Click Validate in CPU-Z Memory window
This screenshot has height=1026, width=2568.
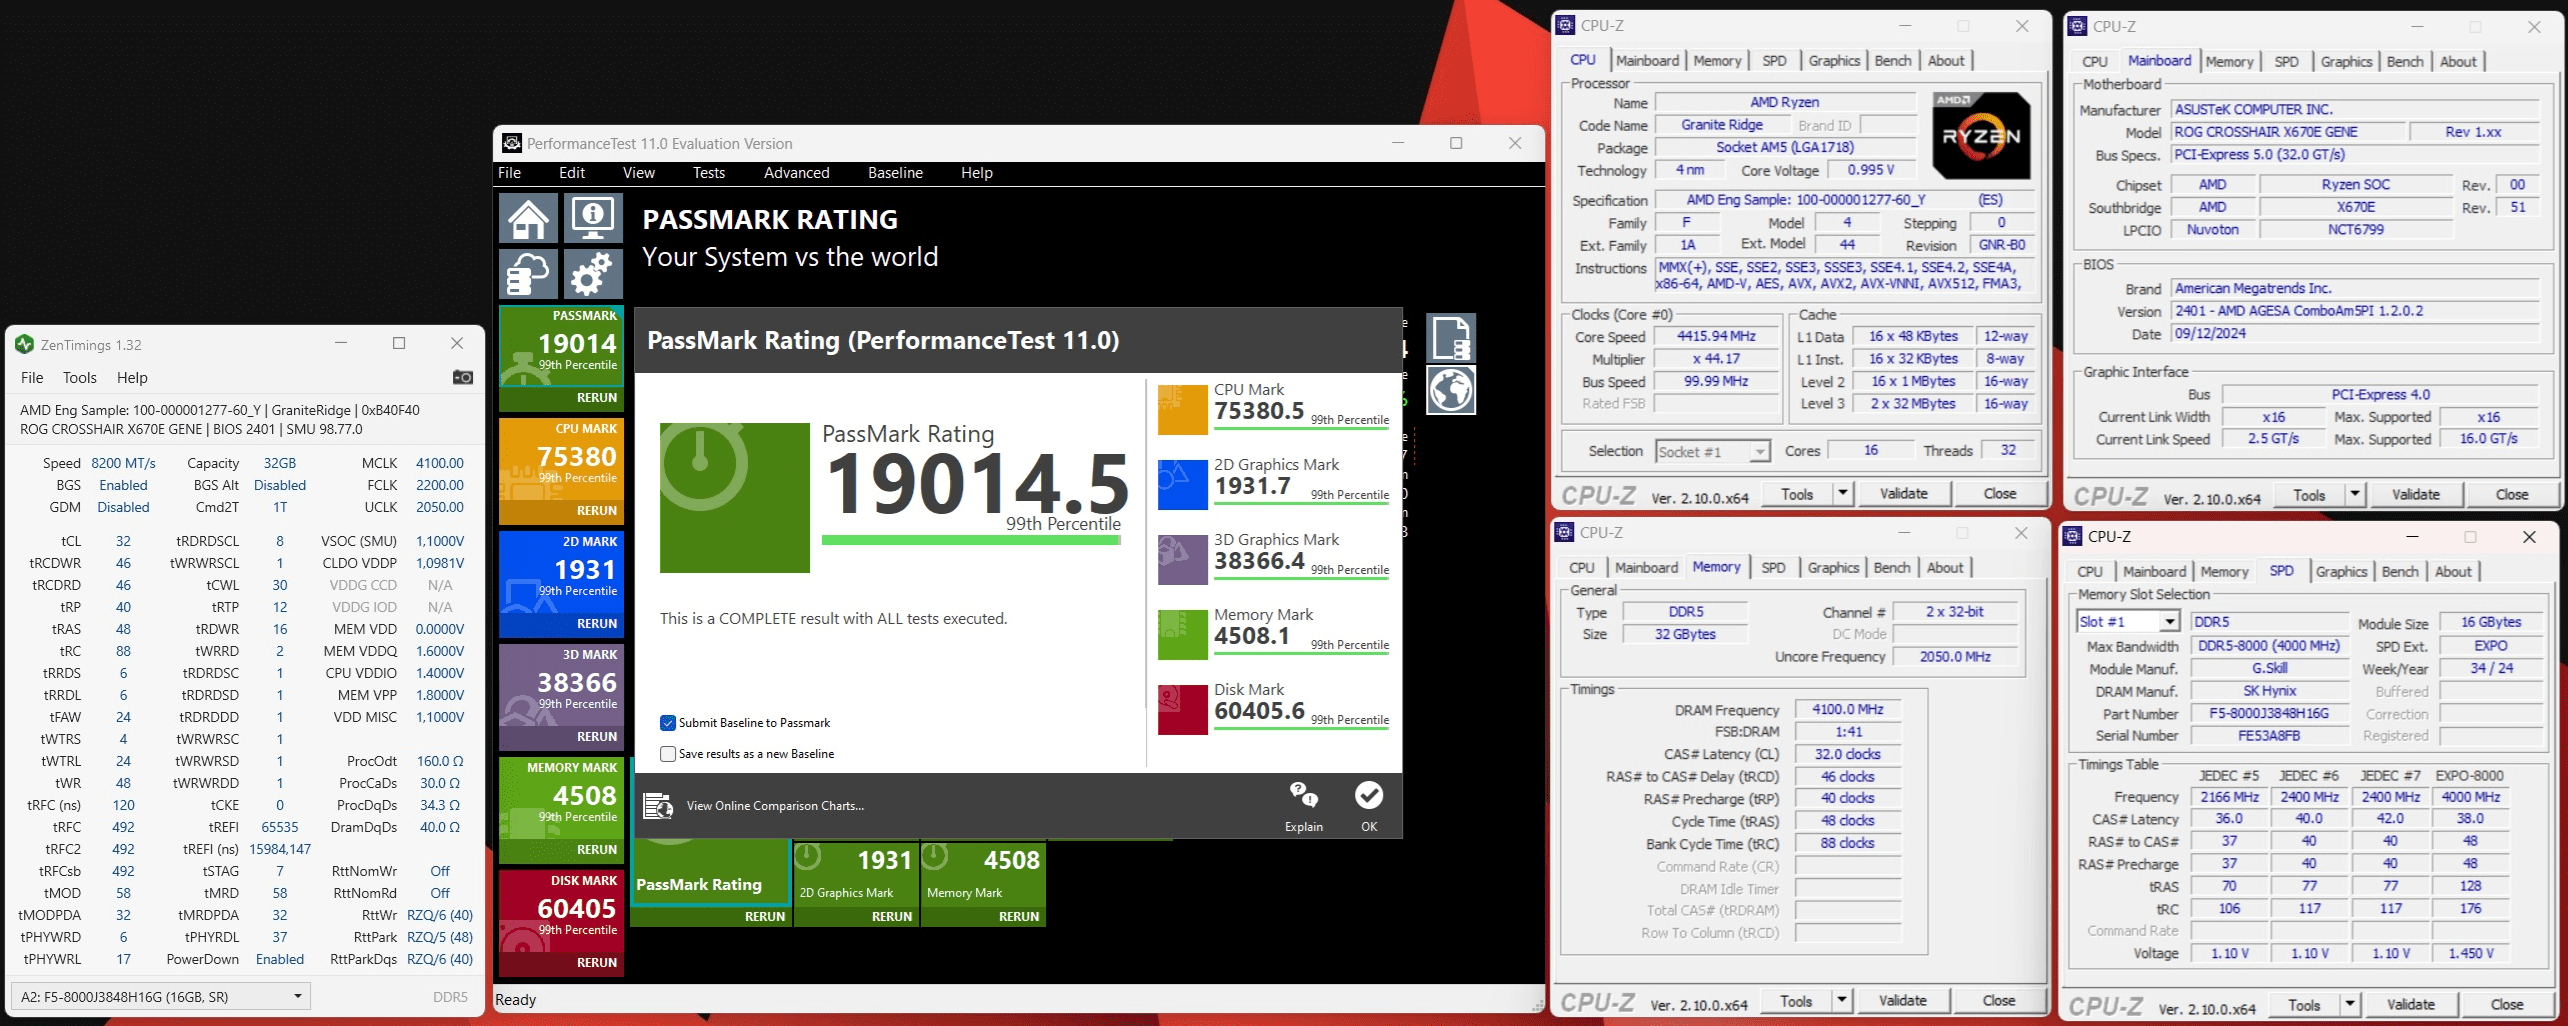[1903, 1000]
